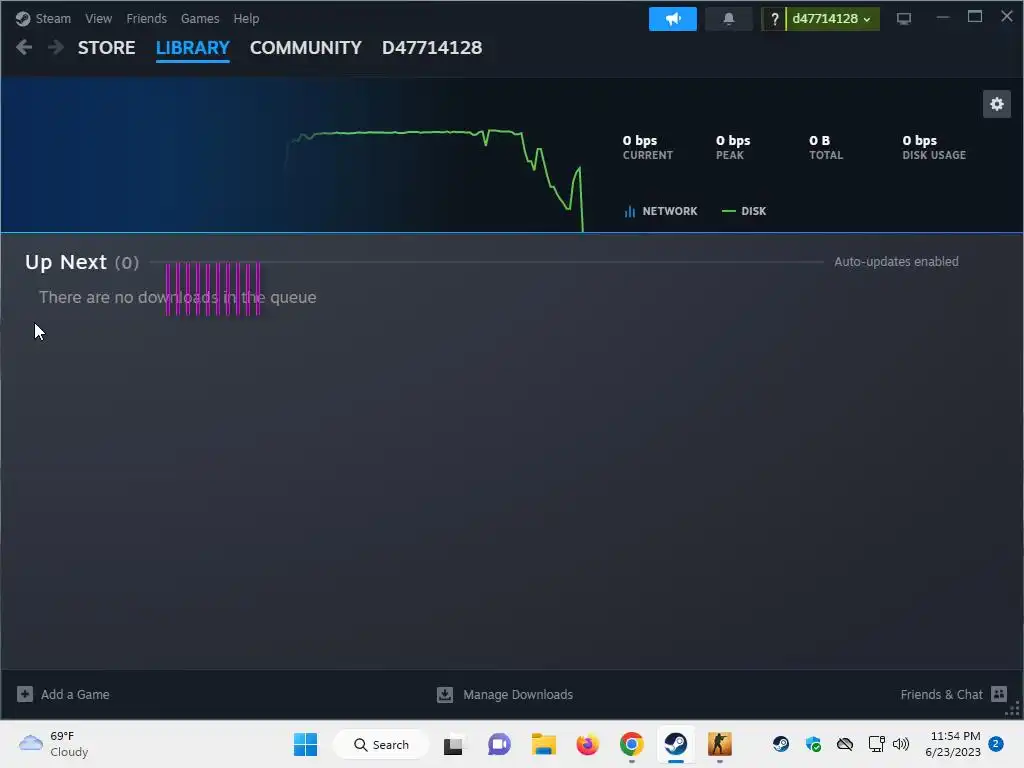1024x768 pixels.
Task: Open the D47714128 profile tab
Action: (x=432, y=48)
